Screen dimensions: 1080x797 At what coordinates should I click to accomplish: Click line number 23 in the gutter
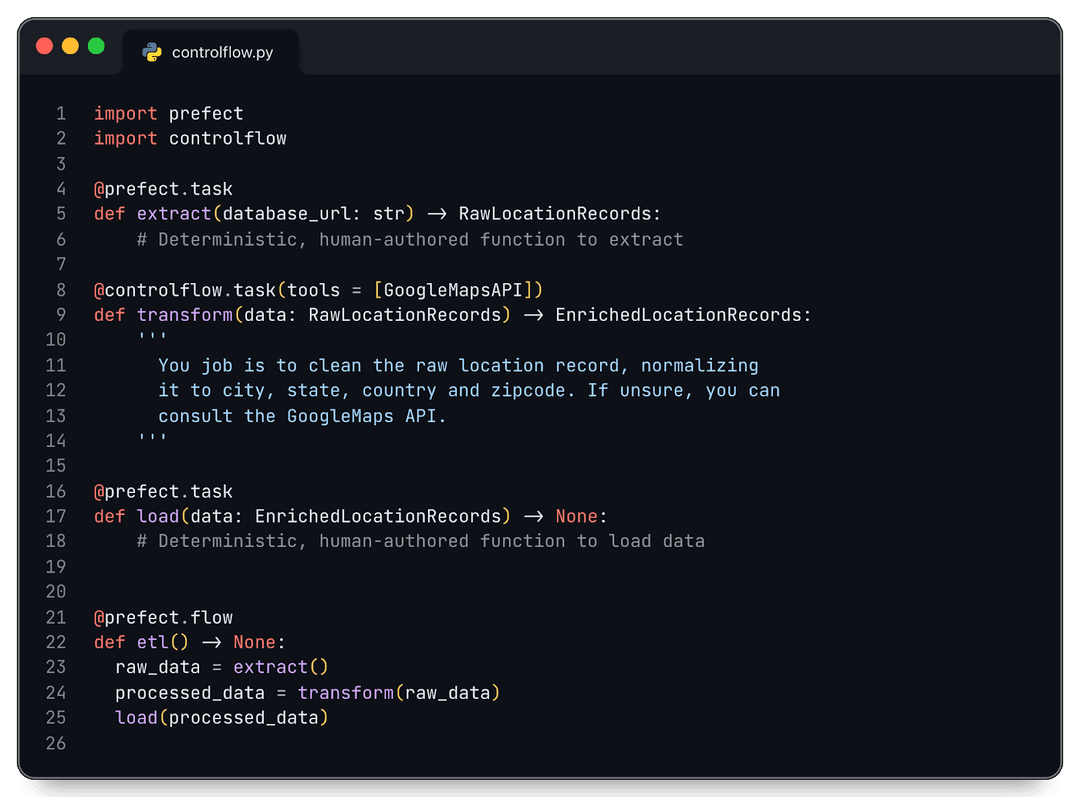(x=55, y=667)
